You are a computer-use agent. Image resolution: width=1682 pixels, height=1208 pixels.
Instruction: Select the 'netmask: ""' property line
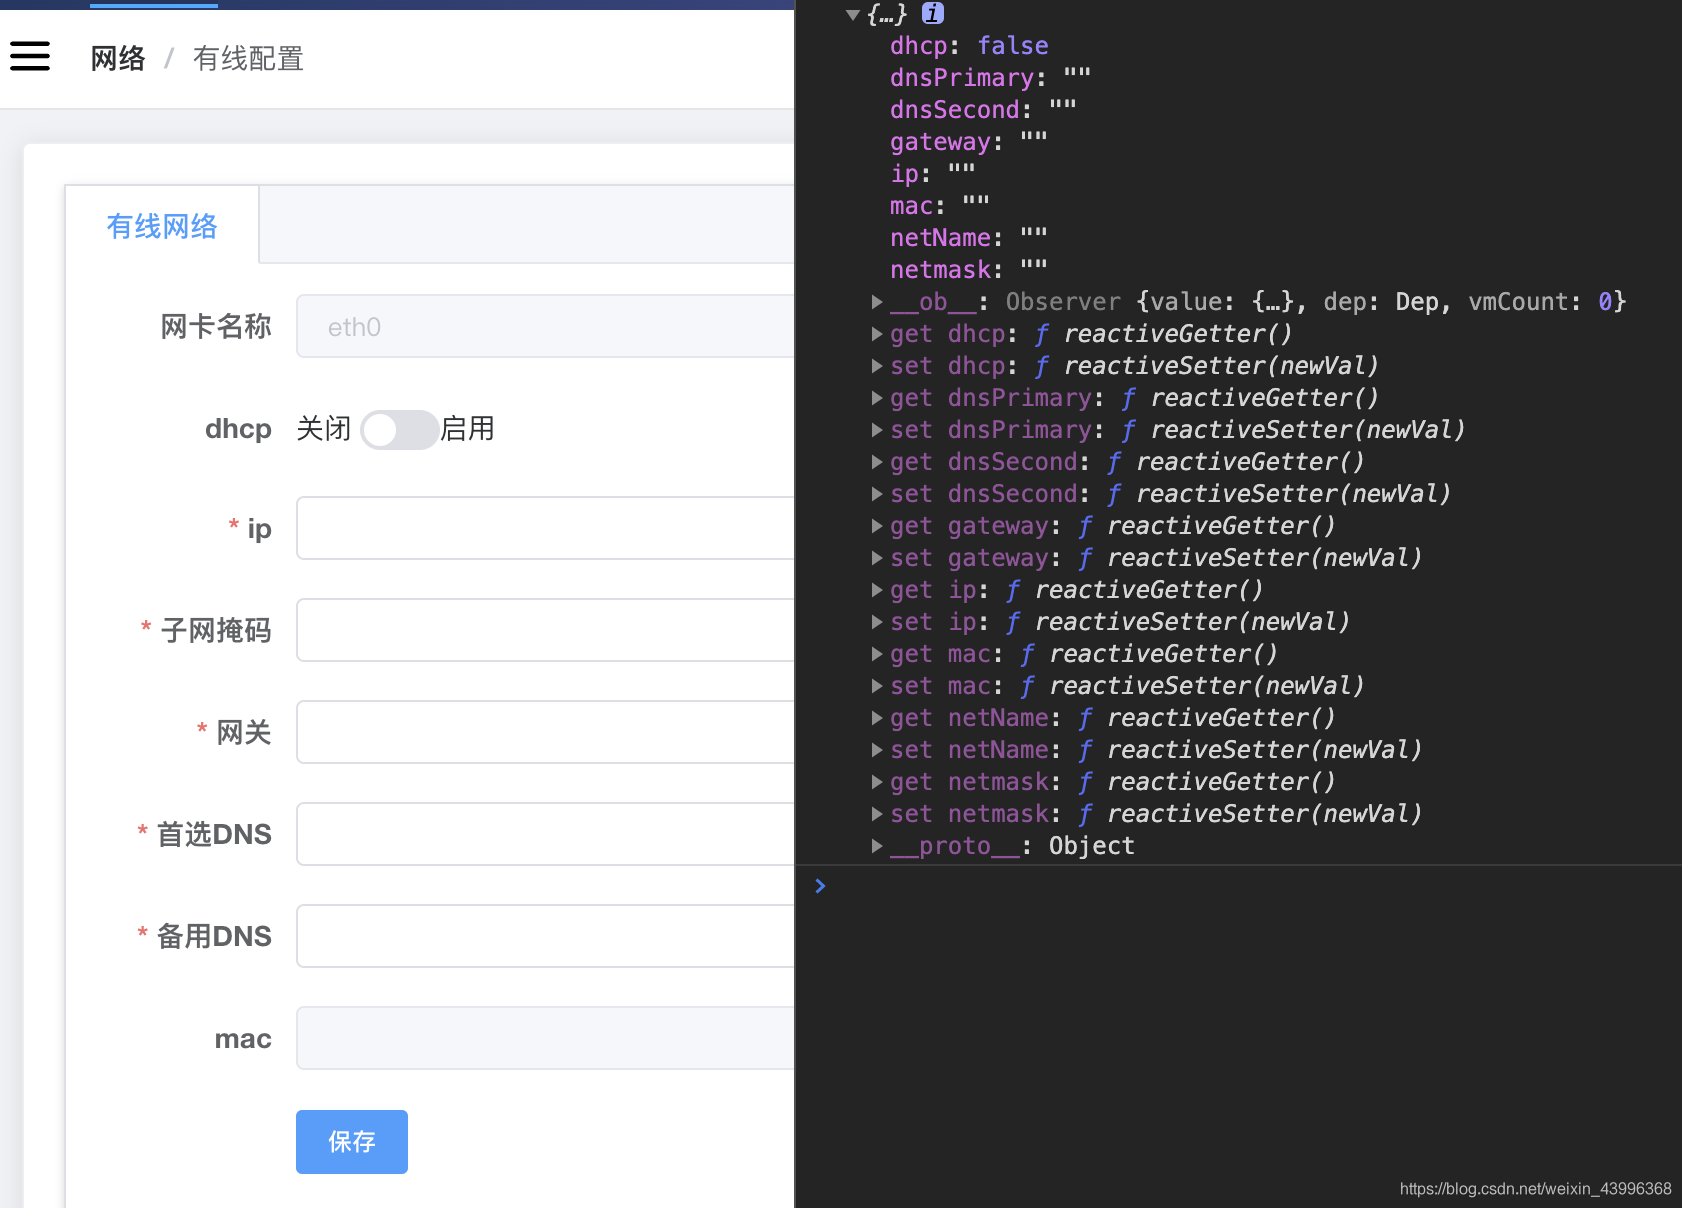968,270
